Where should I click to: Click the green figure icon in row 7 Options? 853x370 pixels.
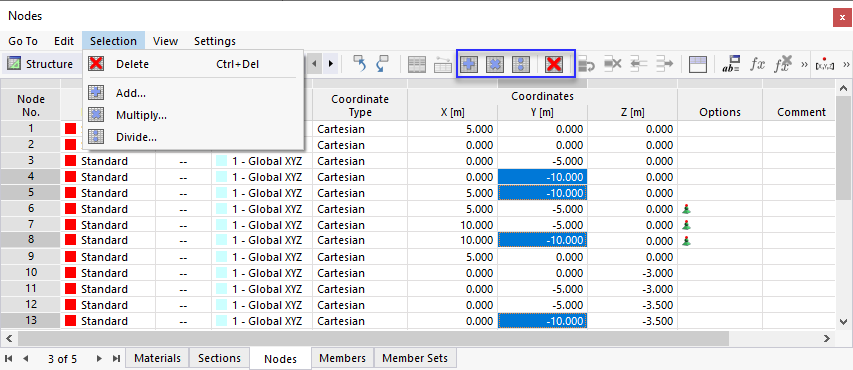click(x=686, y=225)
